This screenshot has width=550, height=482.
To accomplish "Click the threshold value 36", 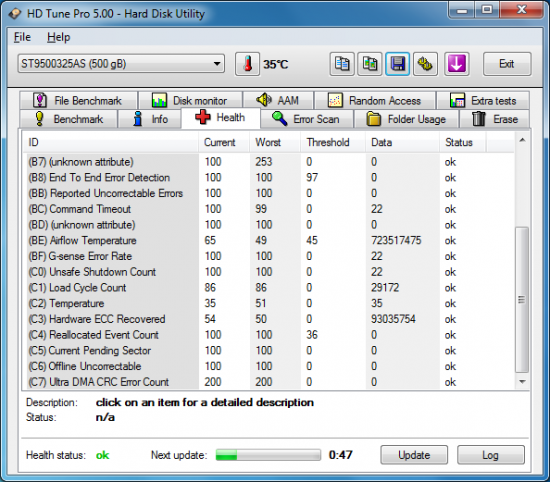I will 312,335.
